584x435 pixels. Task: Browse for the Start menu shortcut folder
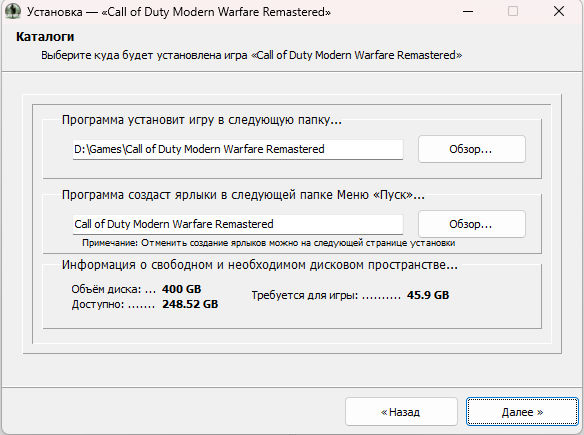click(x=472, y=224)
